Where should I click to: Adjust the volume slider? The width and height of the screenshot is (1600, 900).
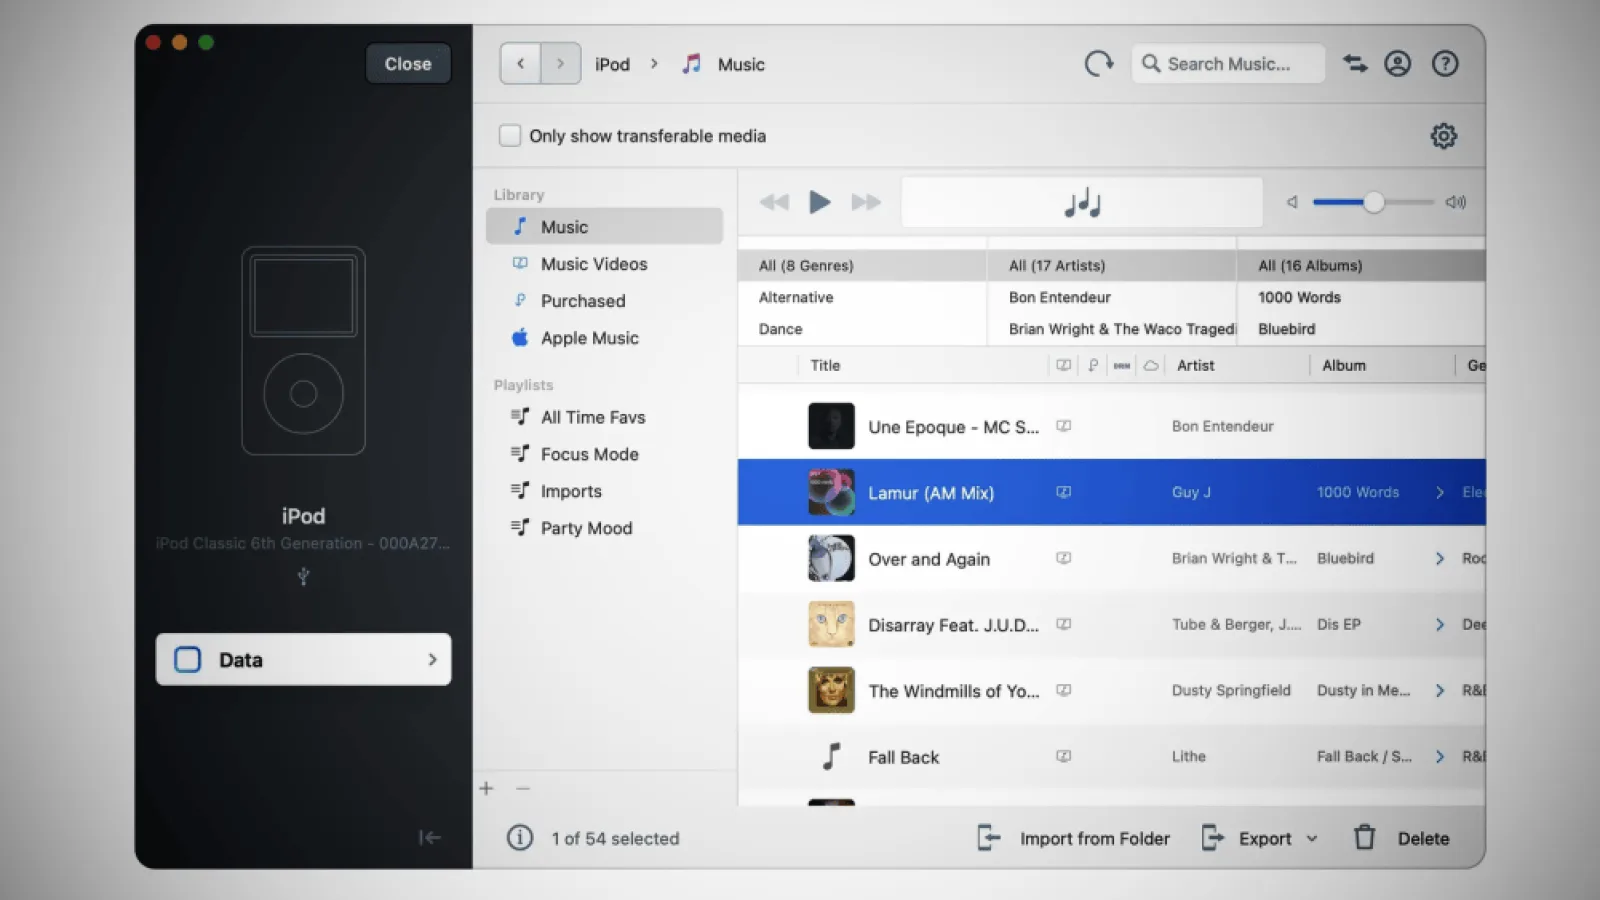tap(1373, 202)
